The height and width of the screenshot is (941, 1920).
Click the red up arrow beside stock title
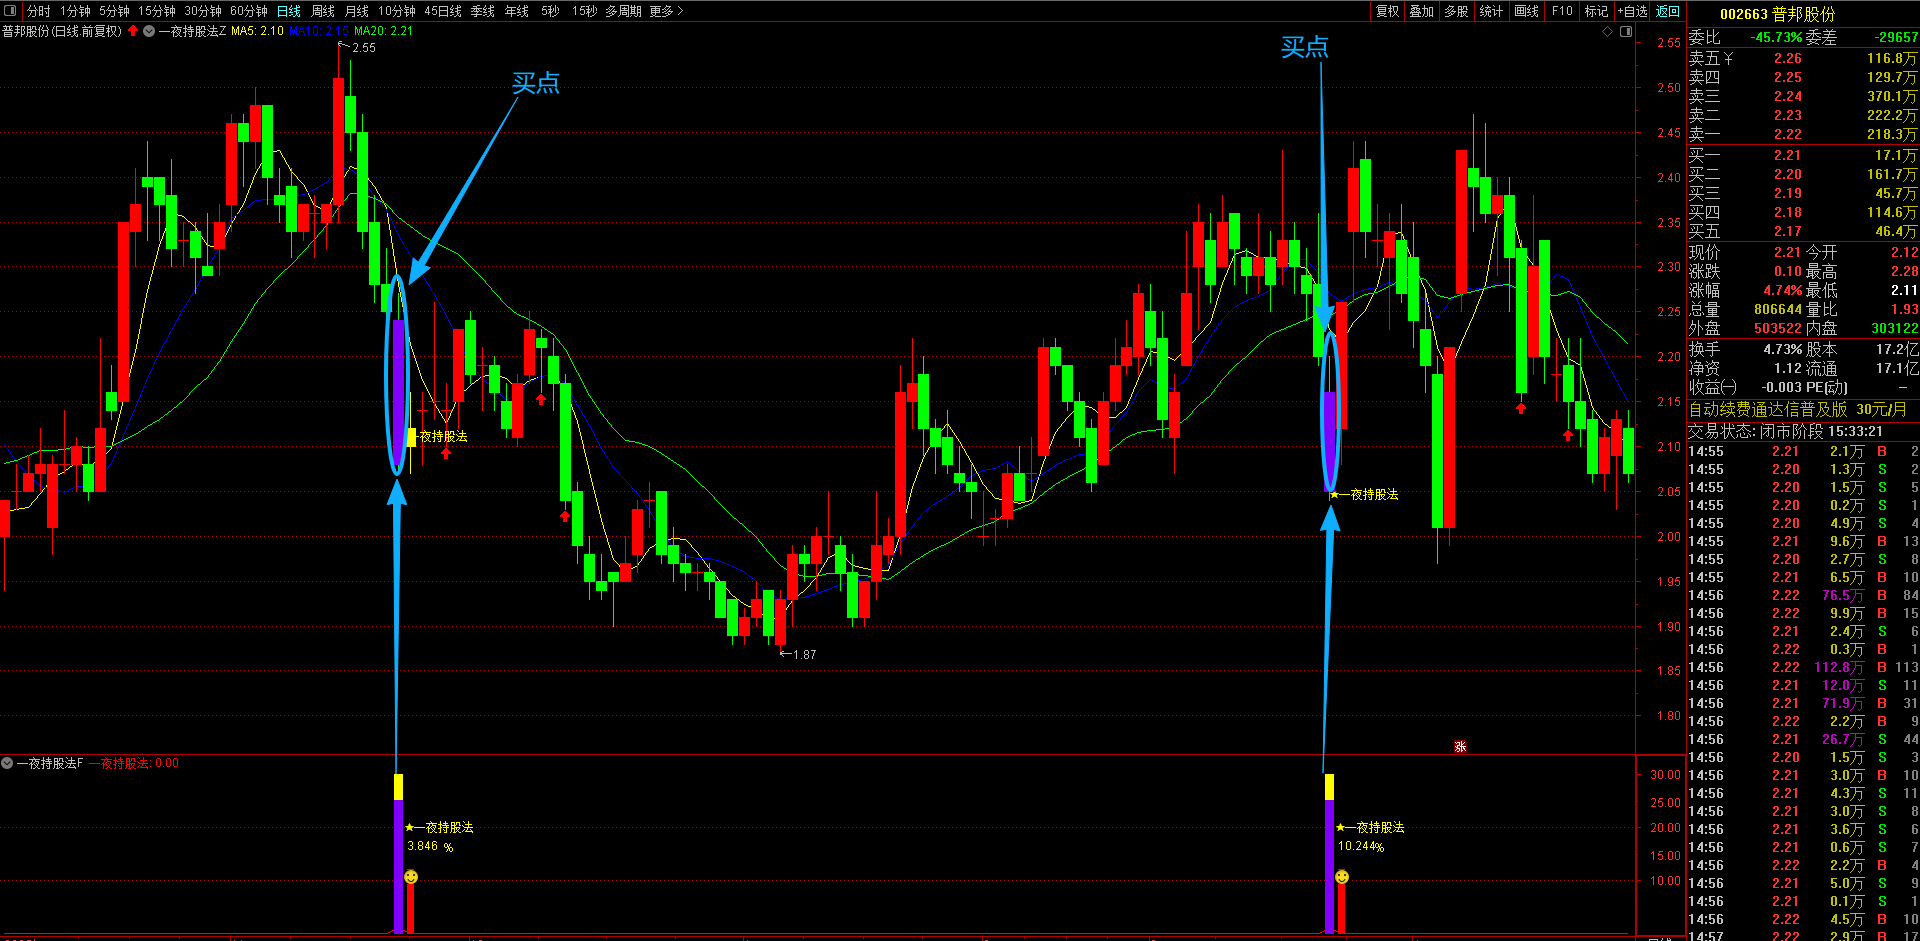coord(133,31)
